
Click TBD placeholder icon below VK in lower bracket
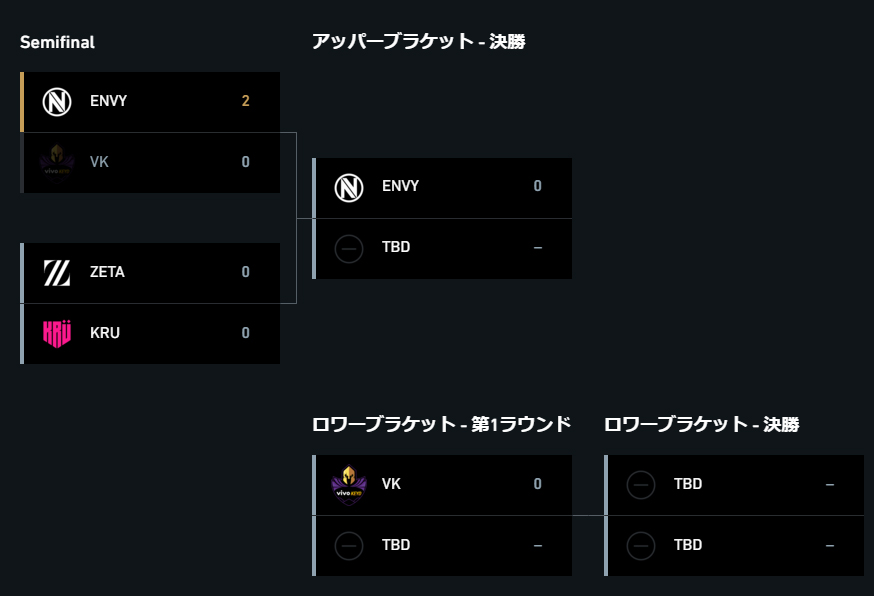[349, 546]
